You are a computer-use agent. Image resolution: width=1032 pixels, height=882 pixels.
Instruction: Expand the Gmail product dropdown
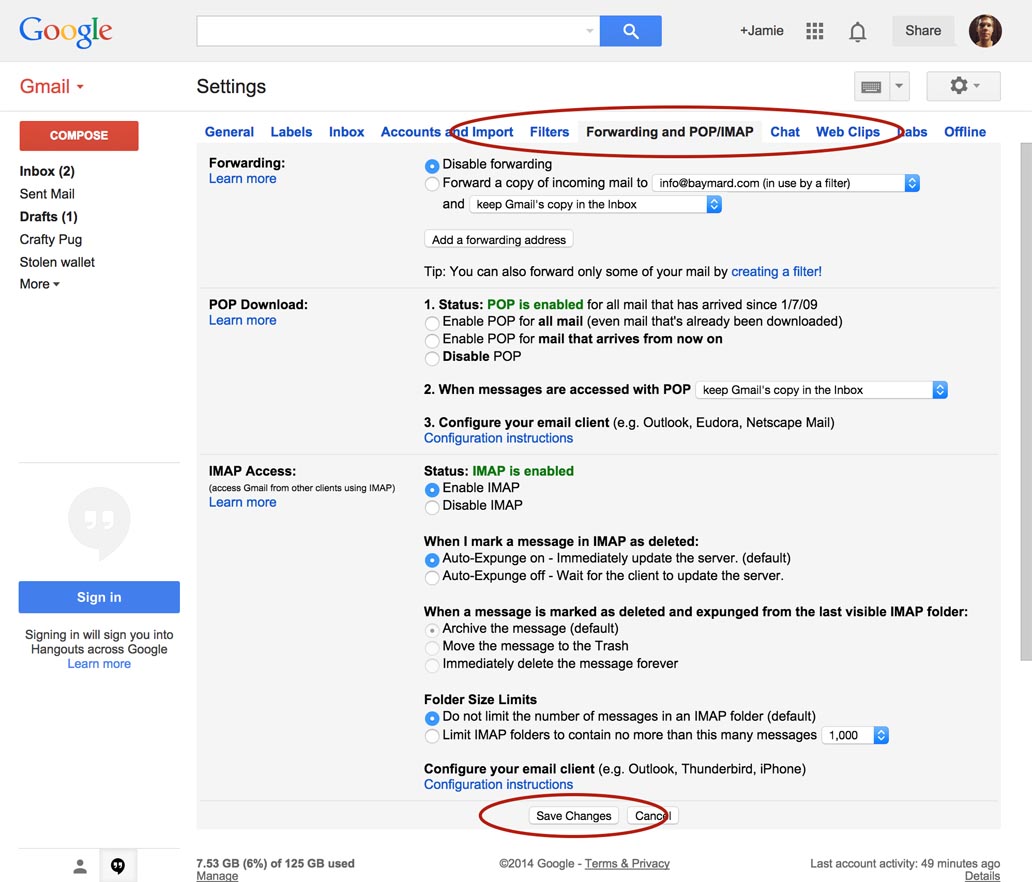tap(52, 87)
